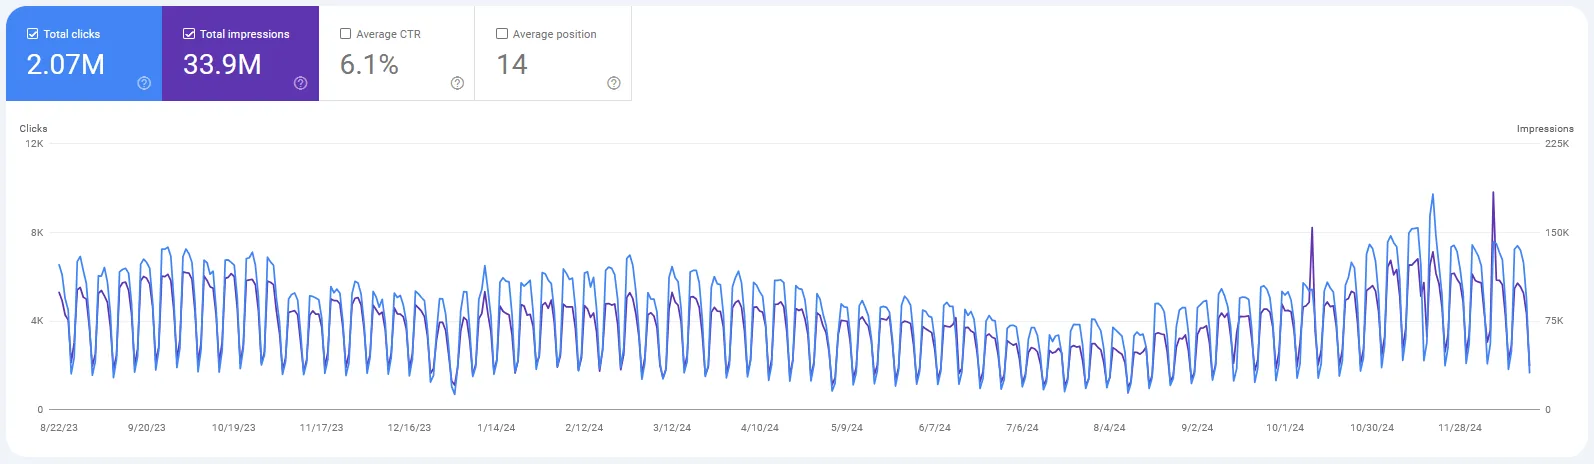Click the 150K impressions axis label
Screen dimensions: 1594x464
coord(1557,233)
